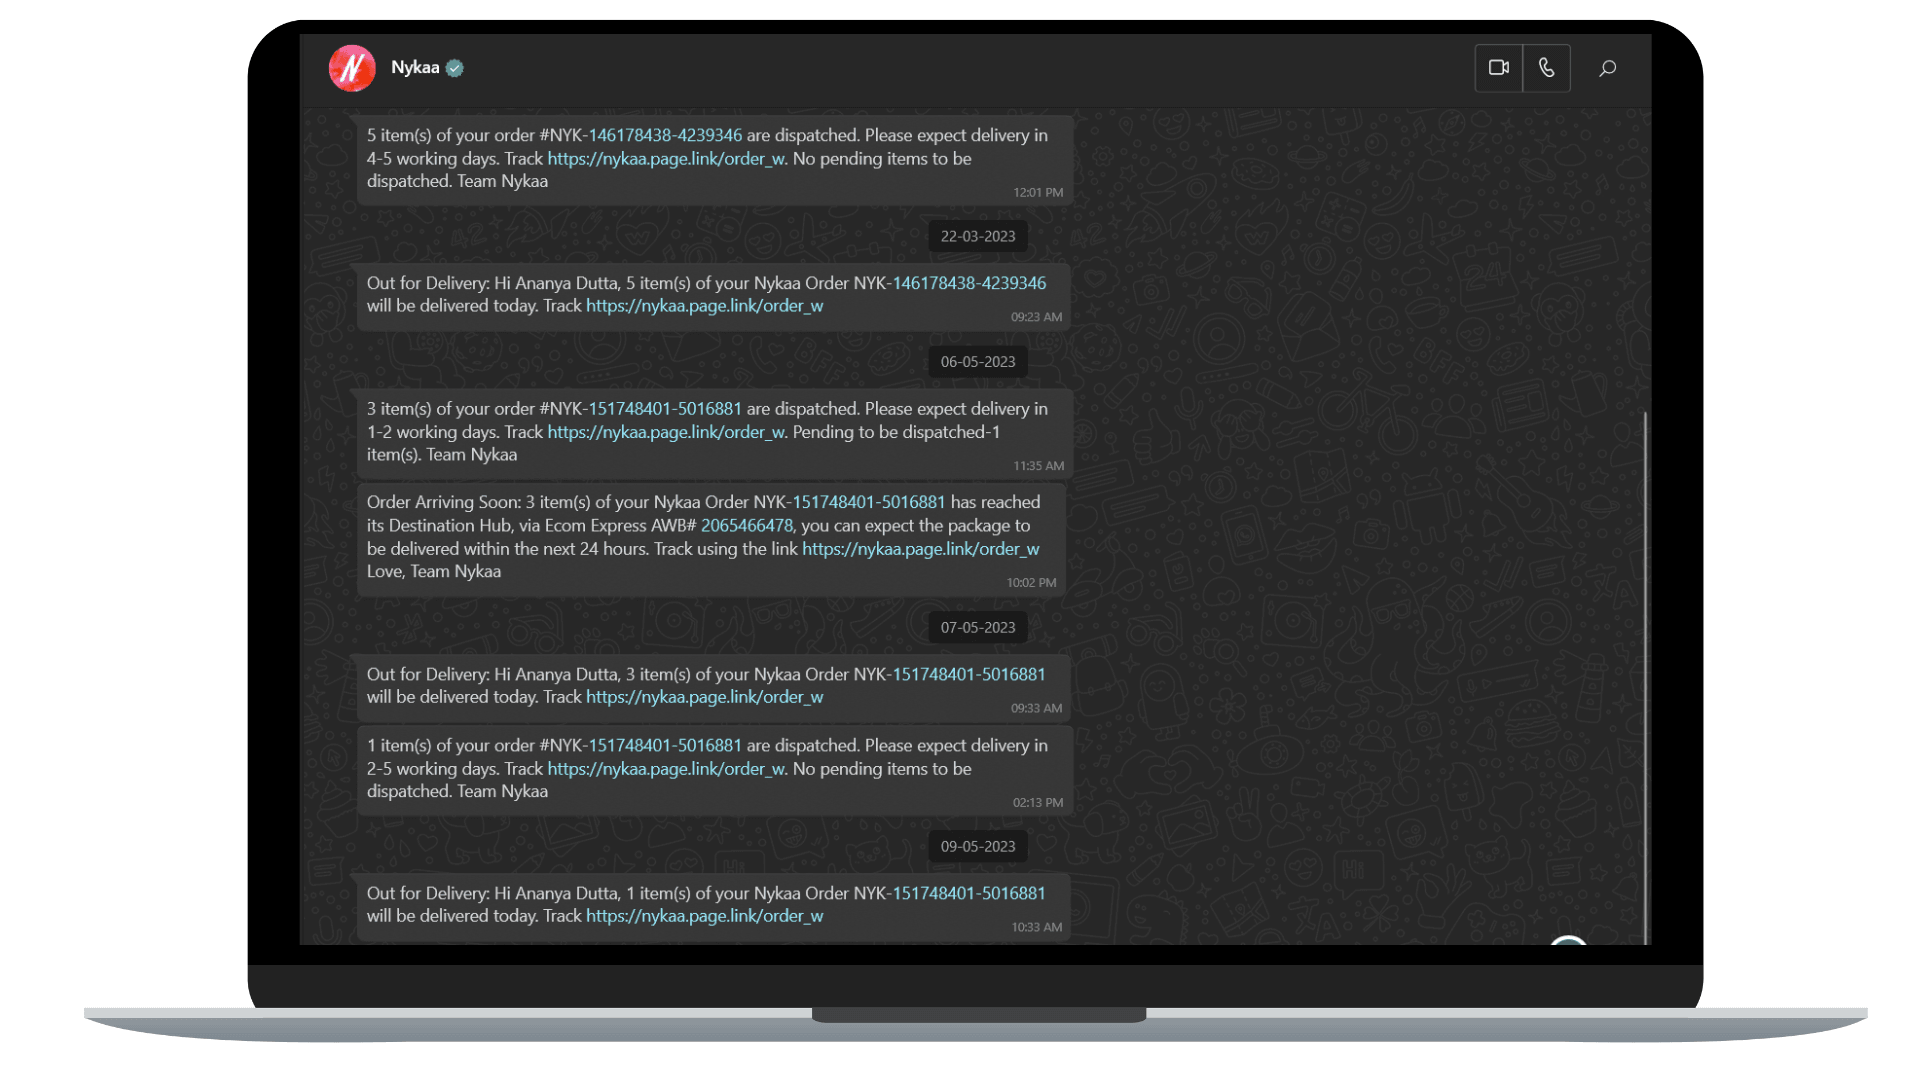Image resolution: width=1920 pixels, height=1080 pixels.
Task: Open tracking link in Order Arriving Soon message
Action: pos(920,549)
